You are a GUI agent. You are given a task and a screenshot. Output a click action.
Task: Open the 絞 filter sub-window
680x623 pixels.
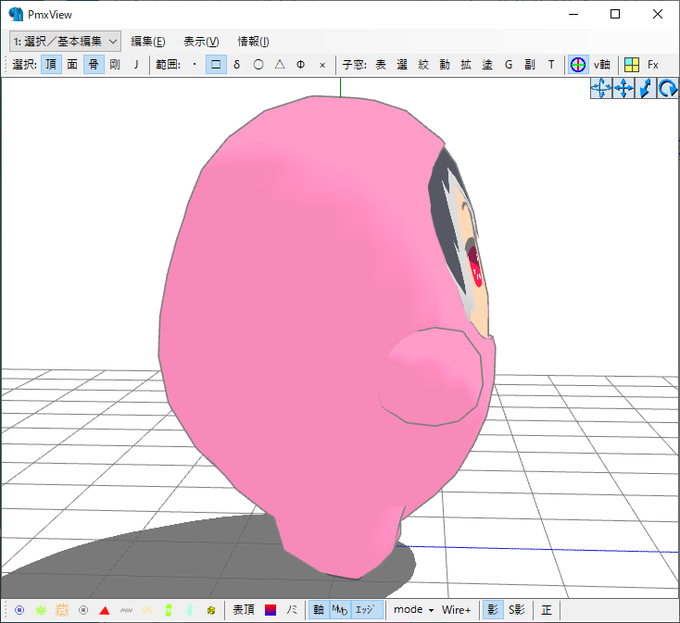click(x=423, y=65)
